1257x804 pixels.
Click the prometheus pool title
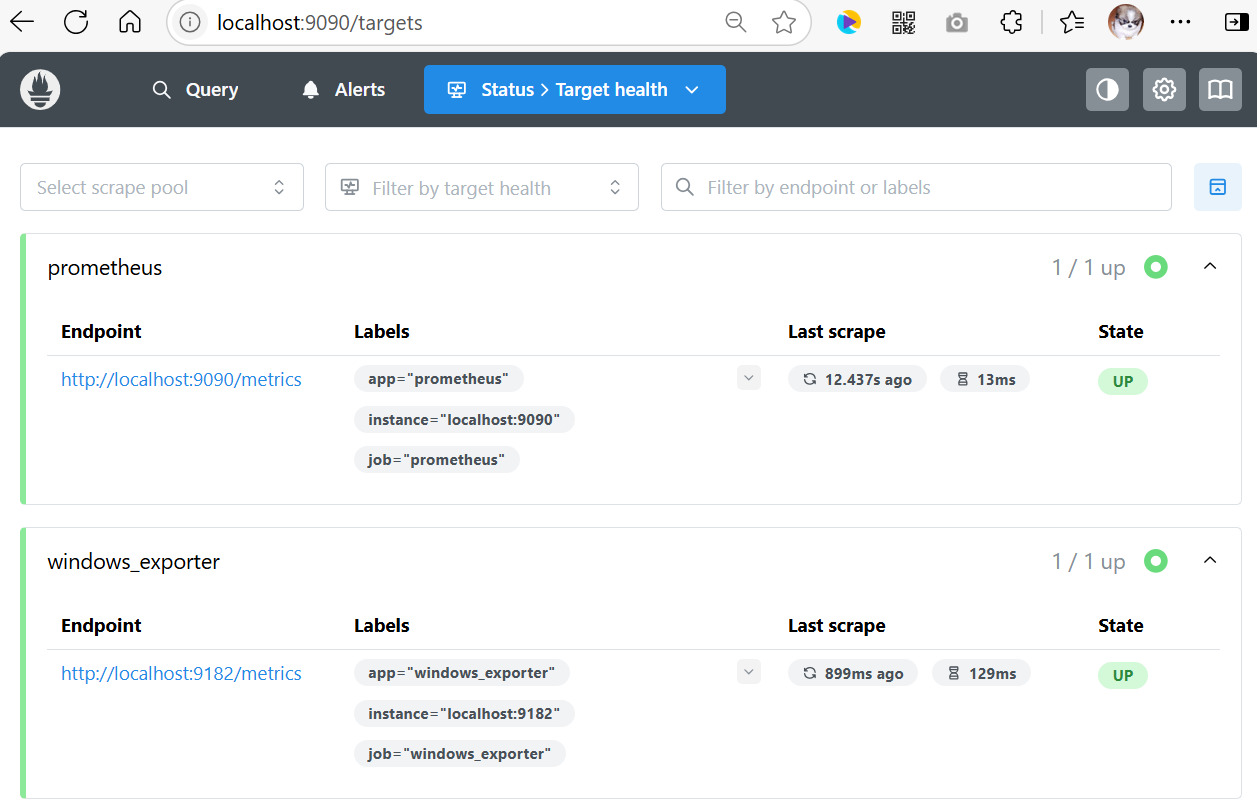(105, 268)
